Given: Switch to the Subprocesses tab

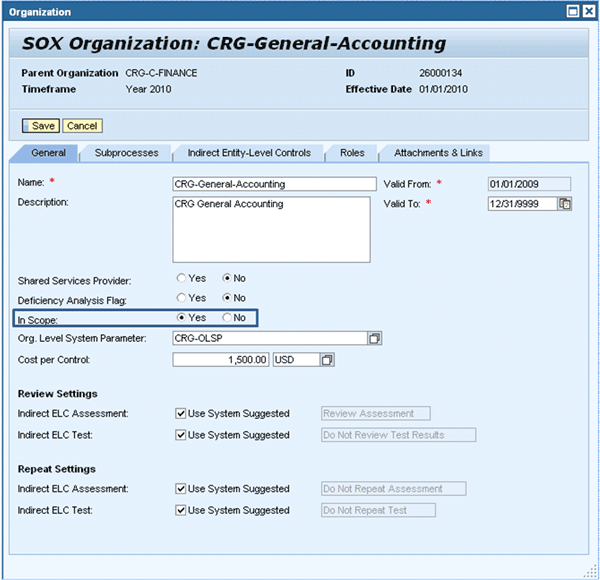Looking at the screenshot, I should (126, 153).
